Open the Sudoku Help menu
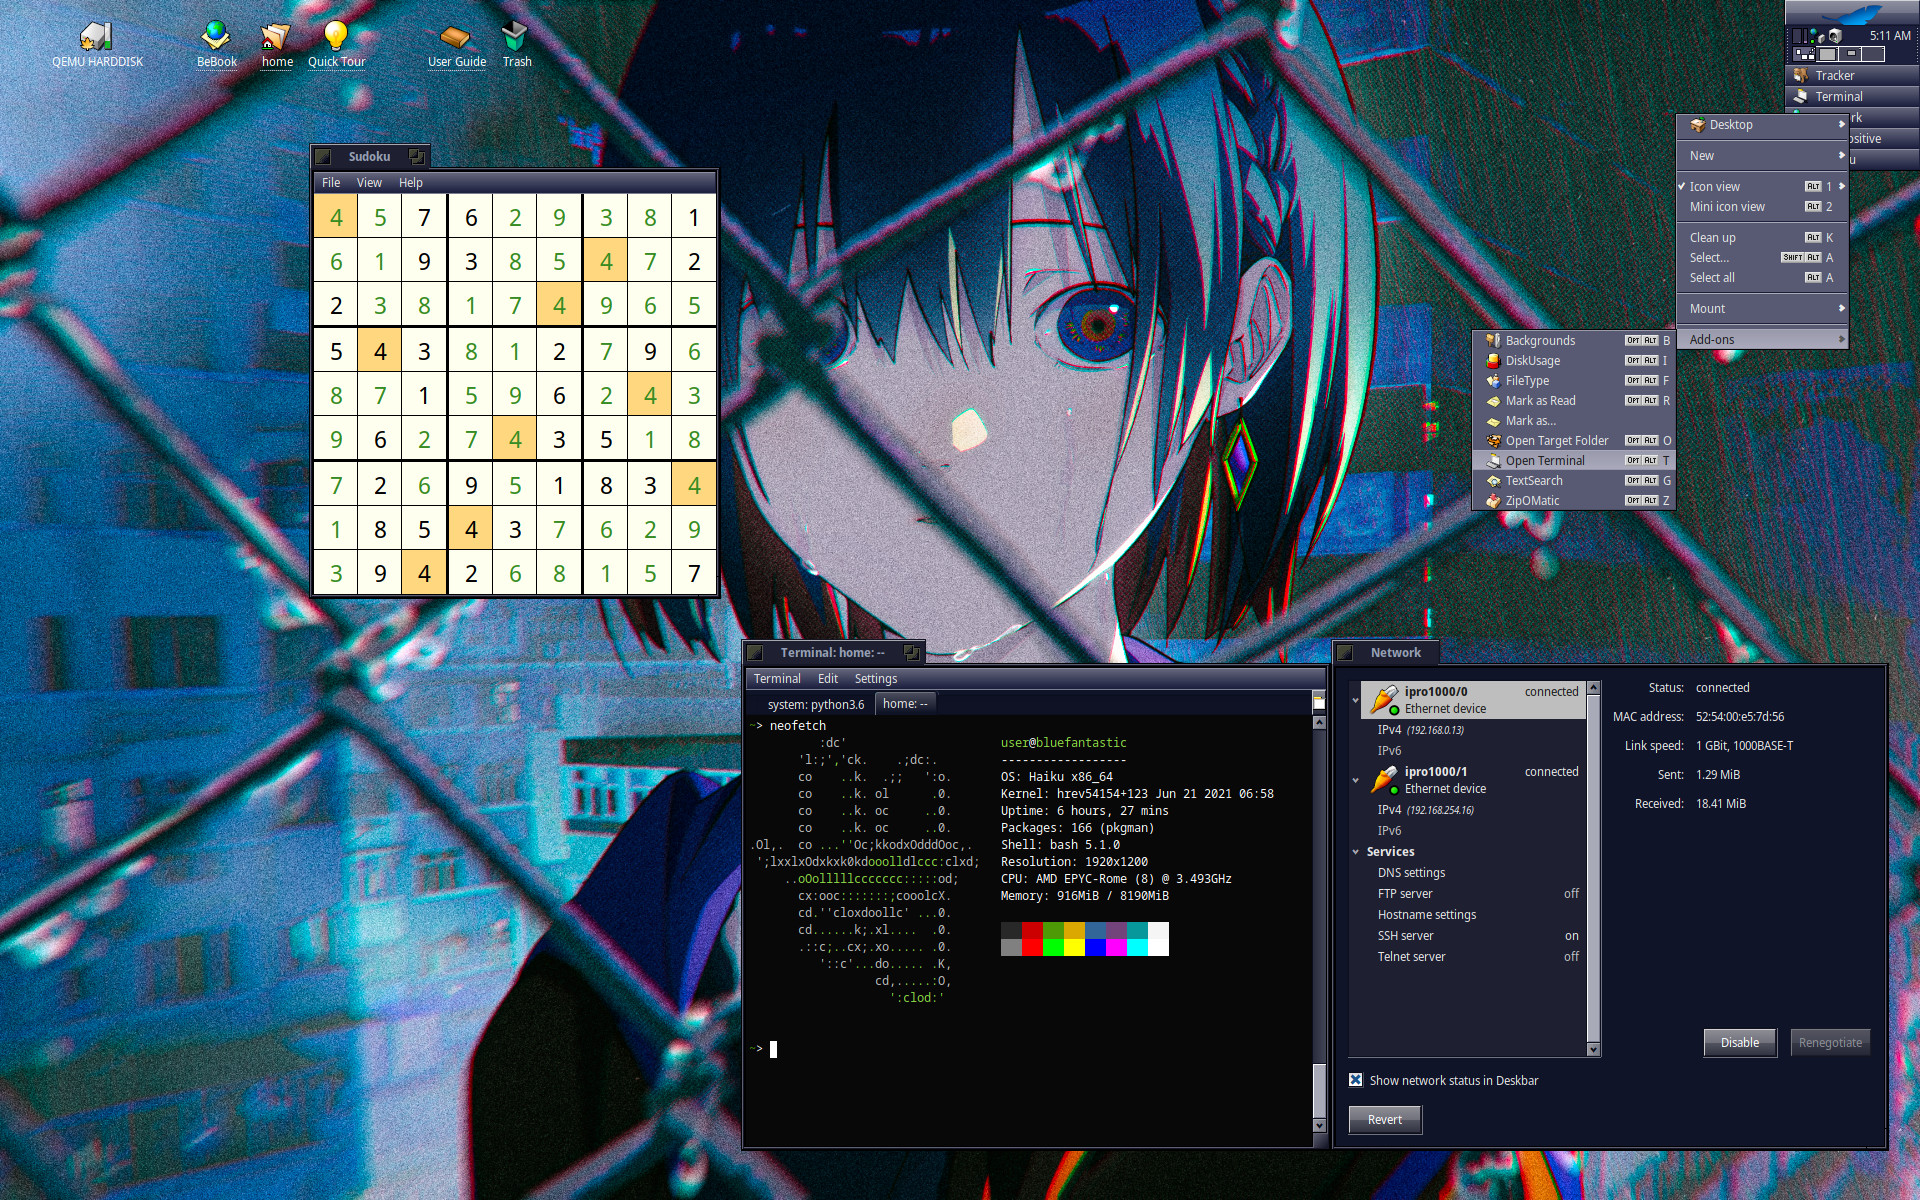This screenshot has width=1920, height=1200. [411, 183]
